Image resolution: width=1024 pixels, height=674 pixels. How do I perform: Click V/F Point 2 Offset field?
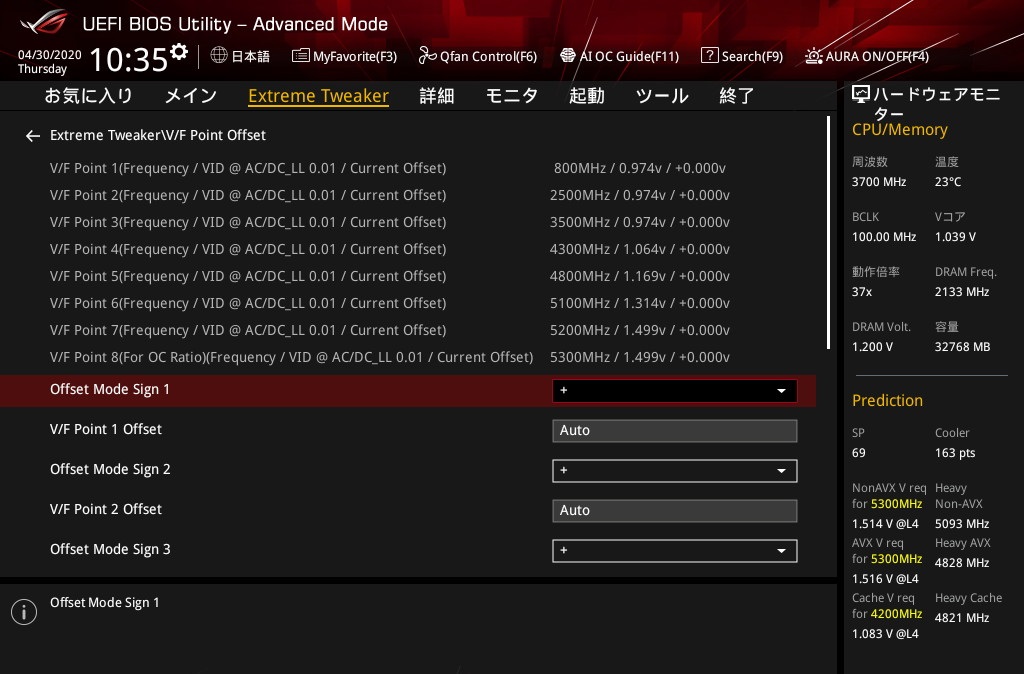(x=675, y=511)
